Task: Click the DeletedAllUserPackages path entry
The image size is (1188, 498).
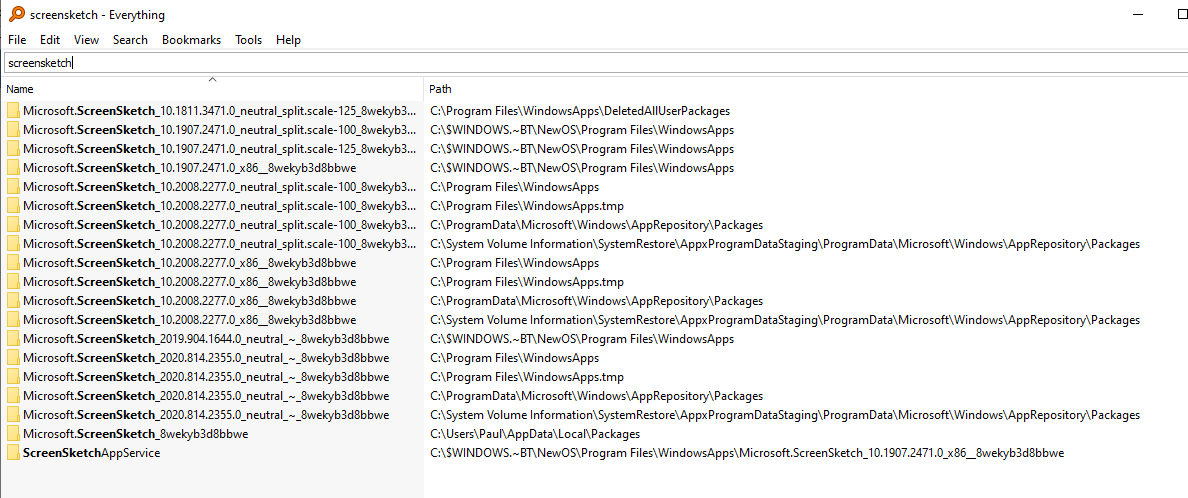Action: coord(580,111)
